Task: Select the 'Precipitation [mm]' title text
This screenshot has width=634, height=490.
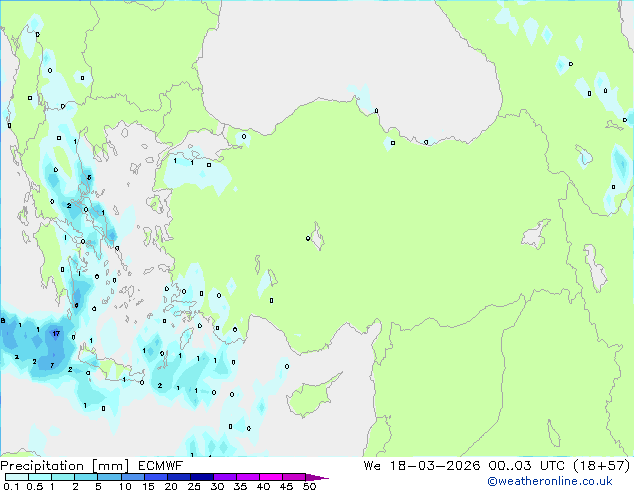Action: pos(65,466)
